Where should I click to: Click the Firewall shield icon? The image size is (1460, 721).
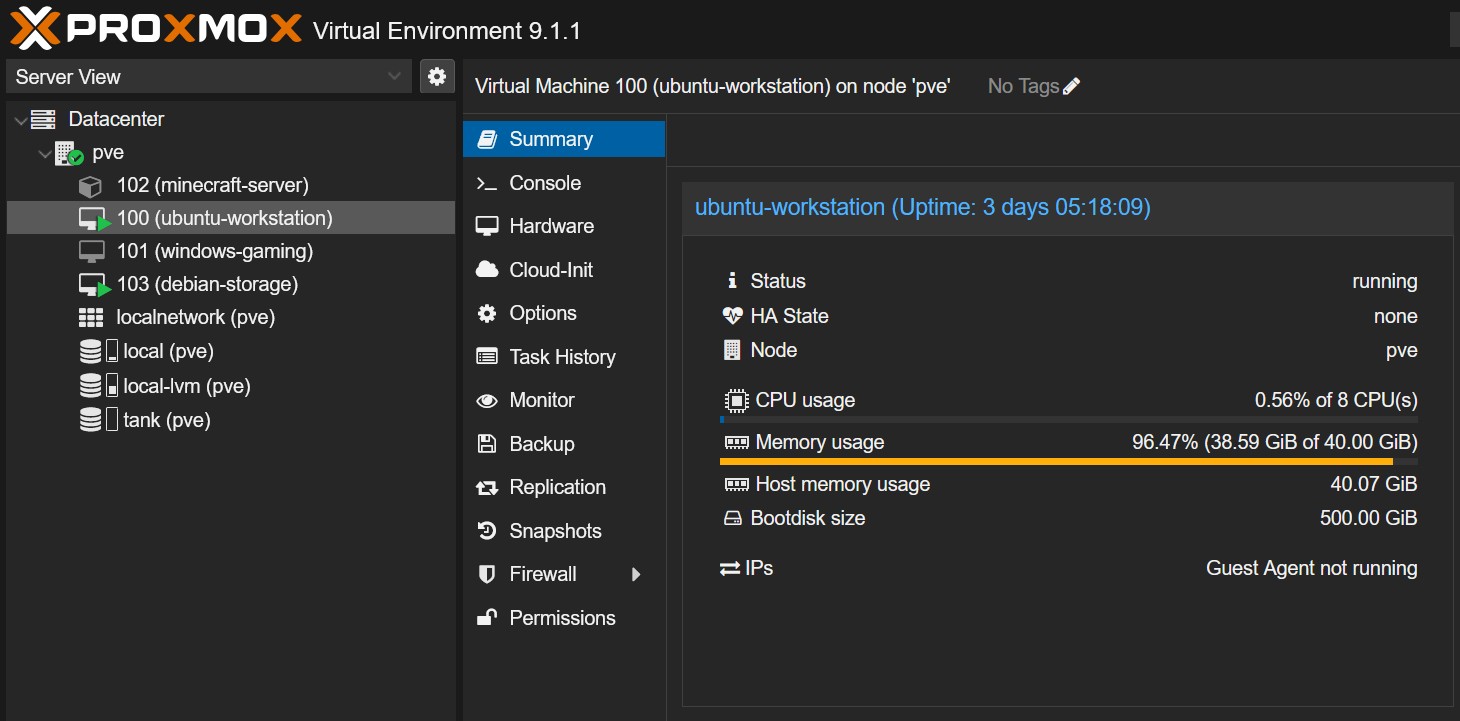(487, 574)
